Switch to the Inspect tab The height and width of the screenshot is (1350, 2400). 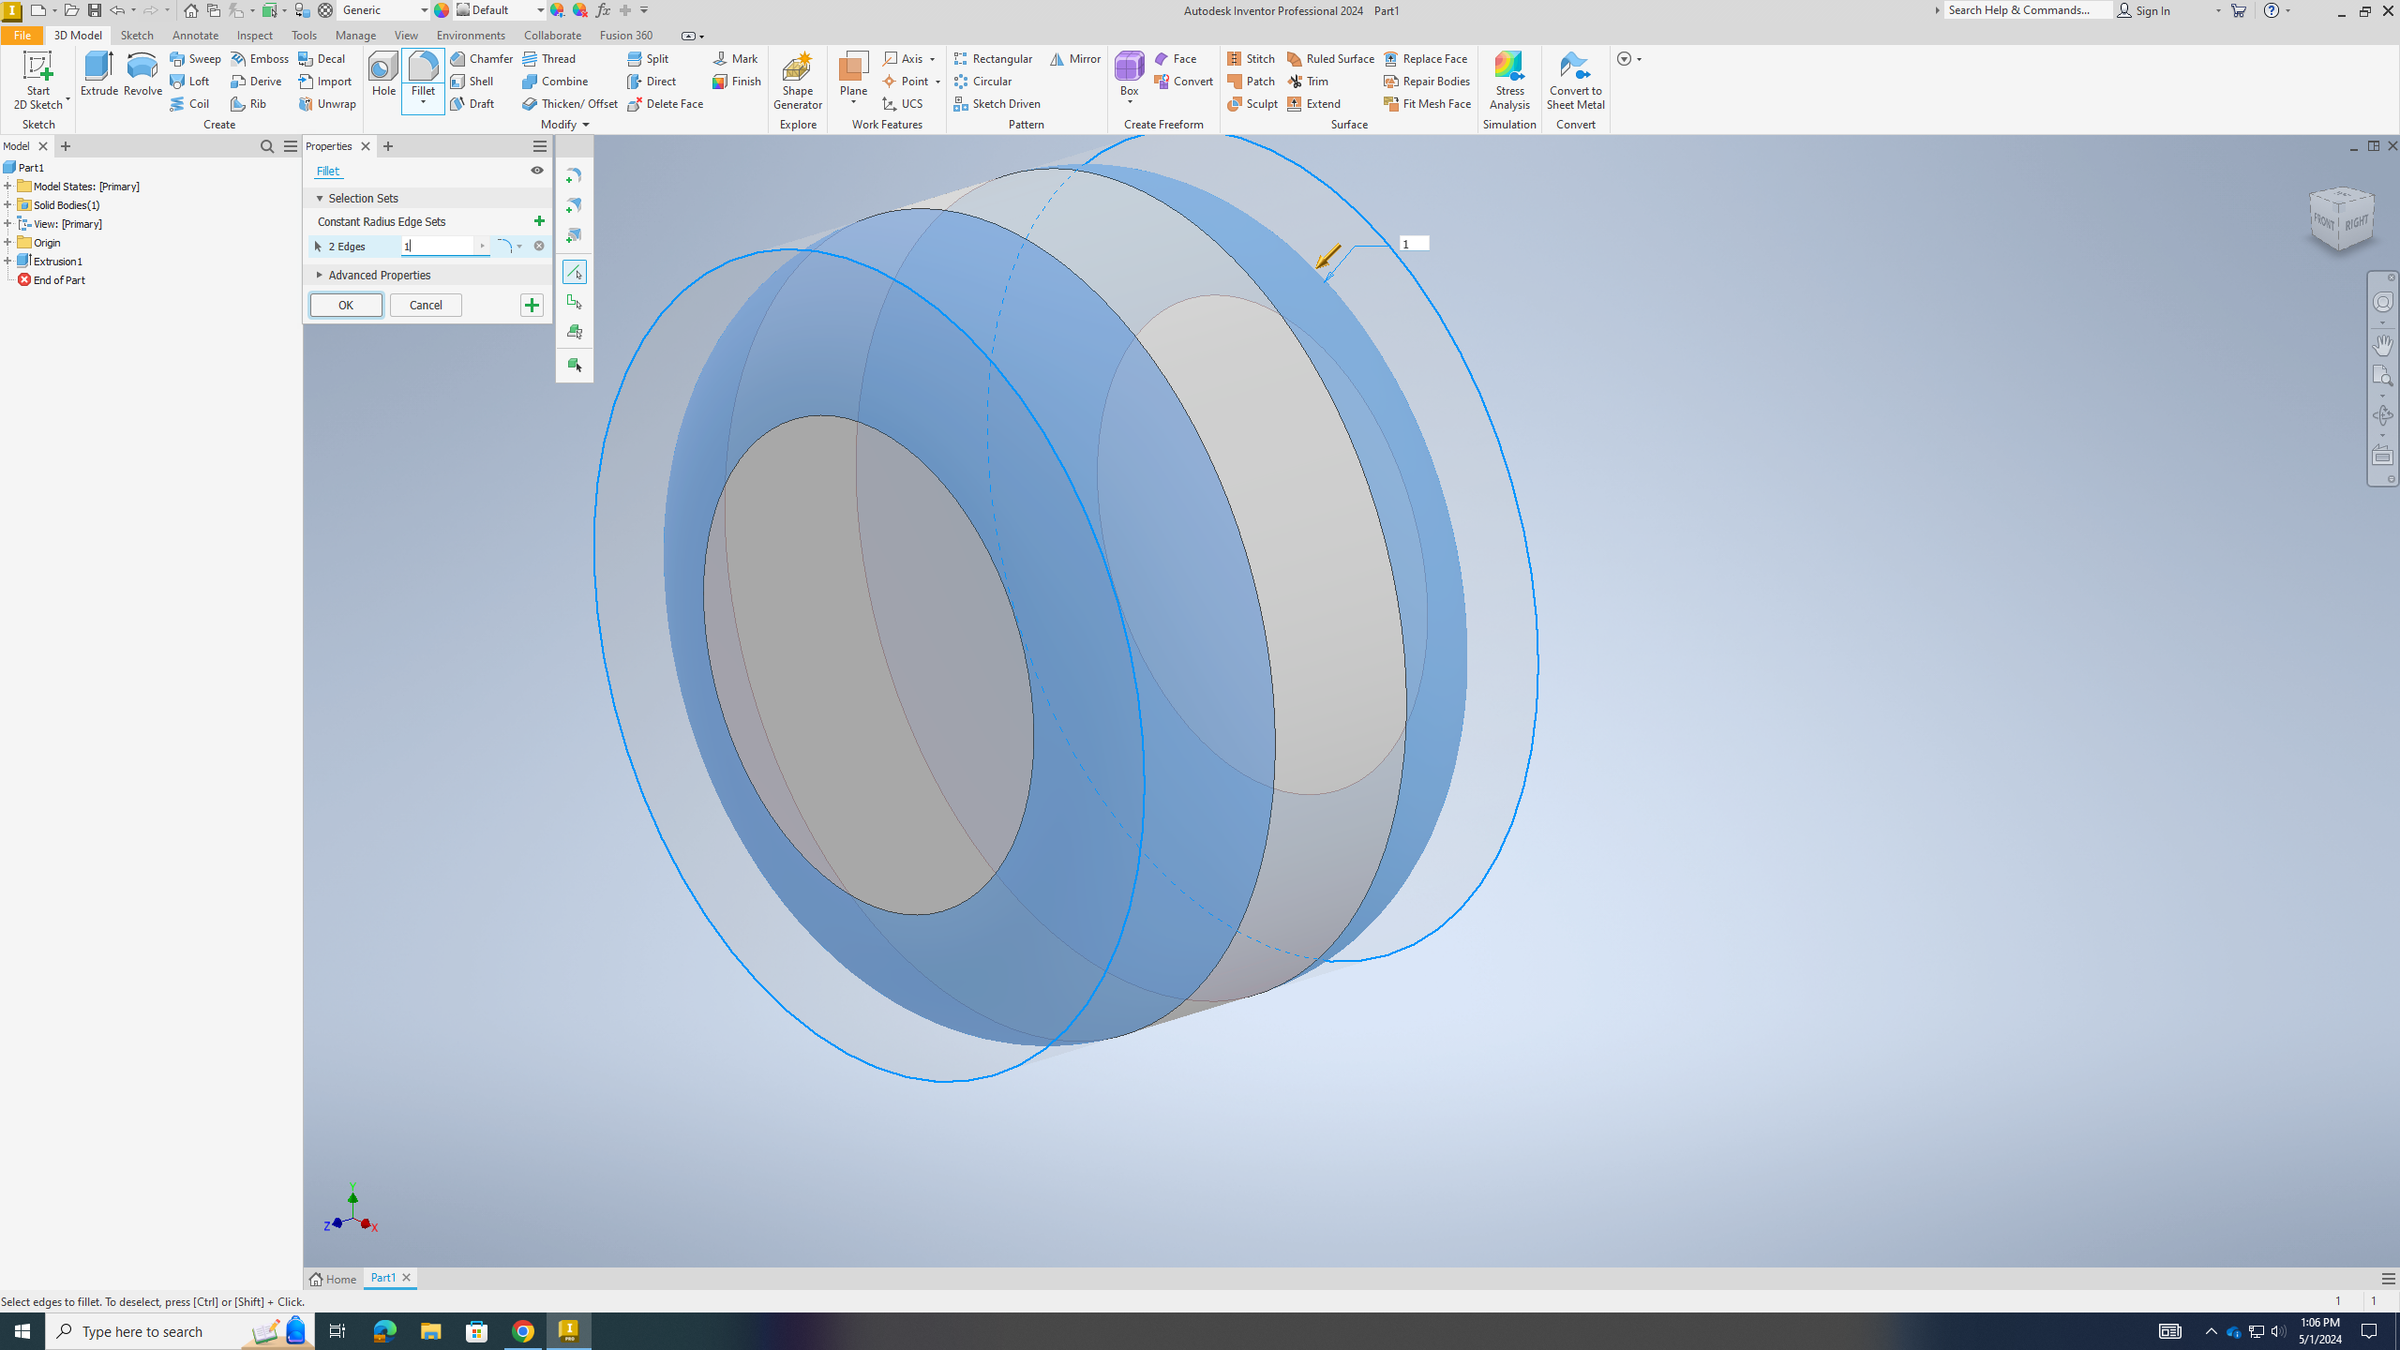(x=254, y=35)
